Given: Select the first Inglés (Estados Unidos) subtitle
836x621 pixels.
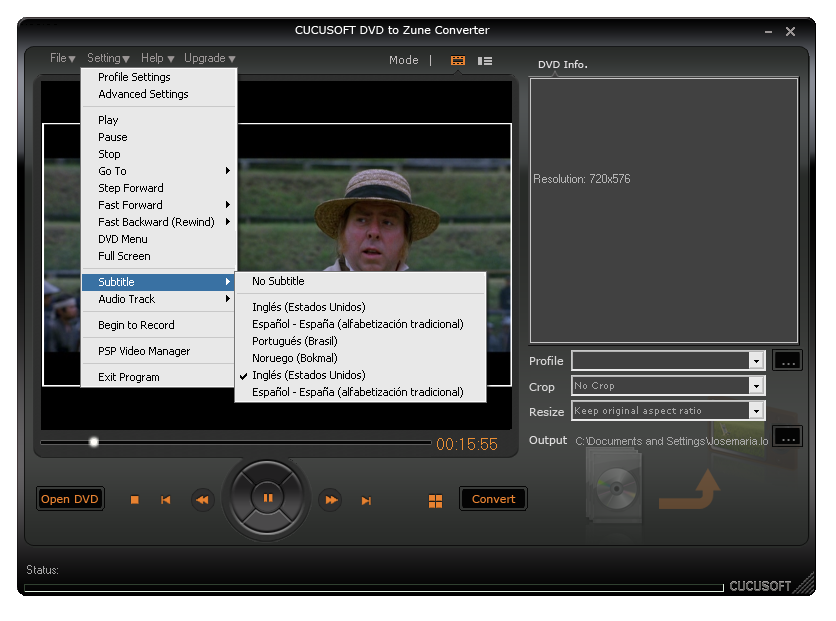Looking at the screenshot, I should coord(360,307).
